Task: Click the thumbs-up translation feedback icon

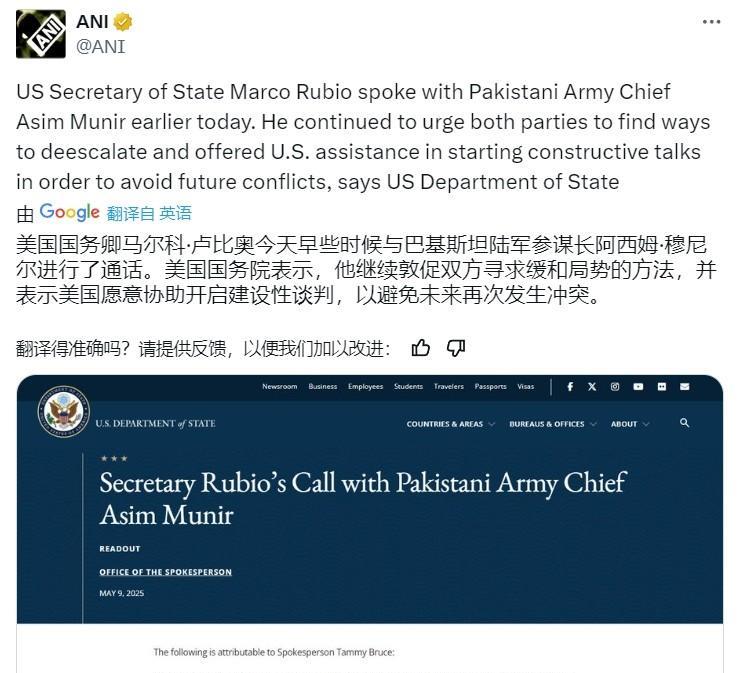Action: coord(420,348)
